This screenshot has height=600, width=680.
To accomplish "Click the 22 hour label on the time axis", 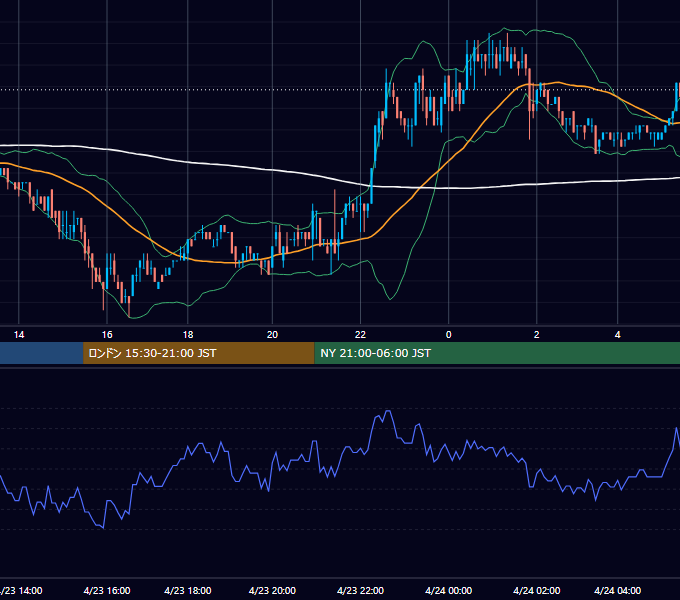I will coord(360,335).
